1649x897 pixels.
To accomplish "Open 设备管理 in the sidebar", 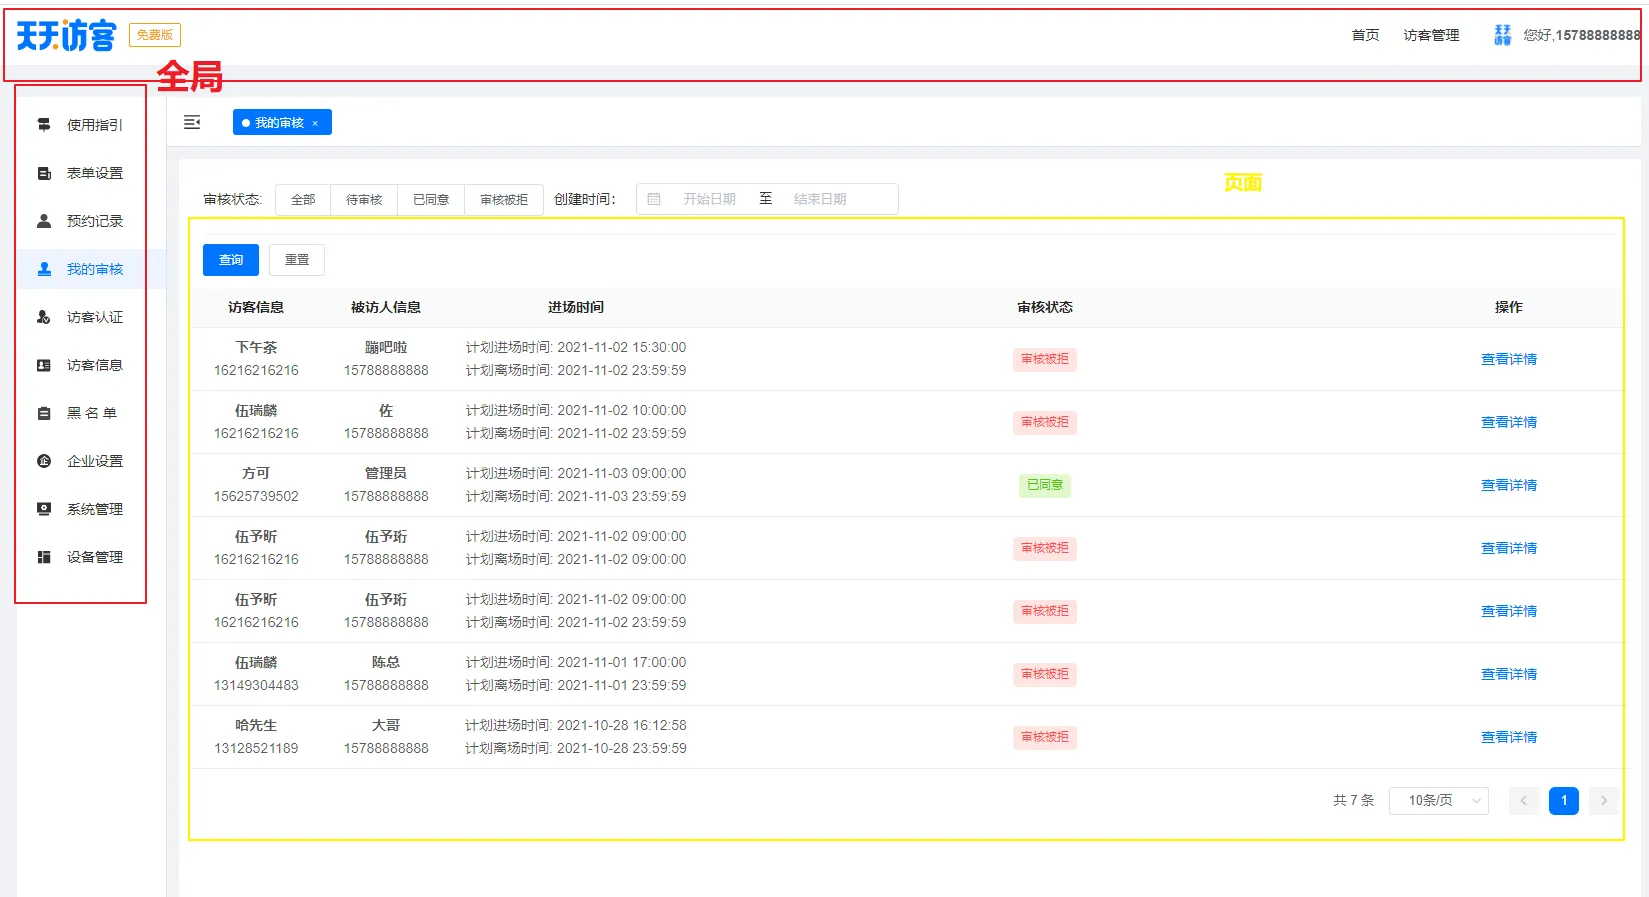I will point(94,557).
